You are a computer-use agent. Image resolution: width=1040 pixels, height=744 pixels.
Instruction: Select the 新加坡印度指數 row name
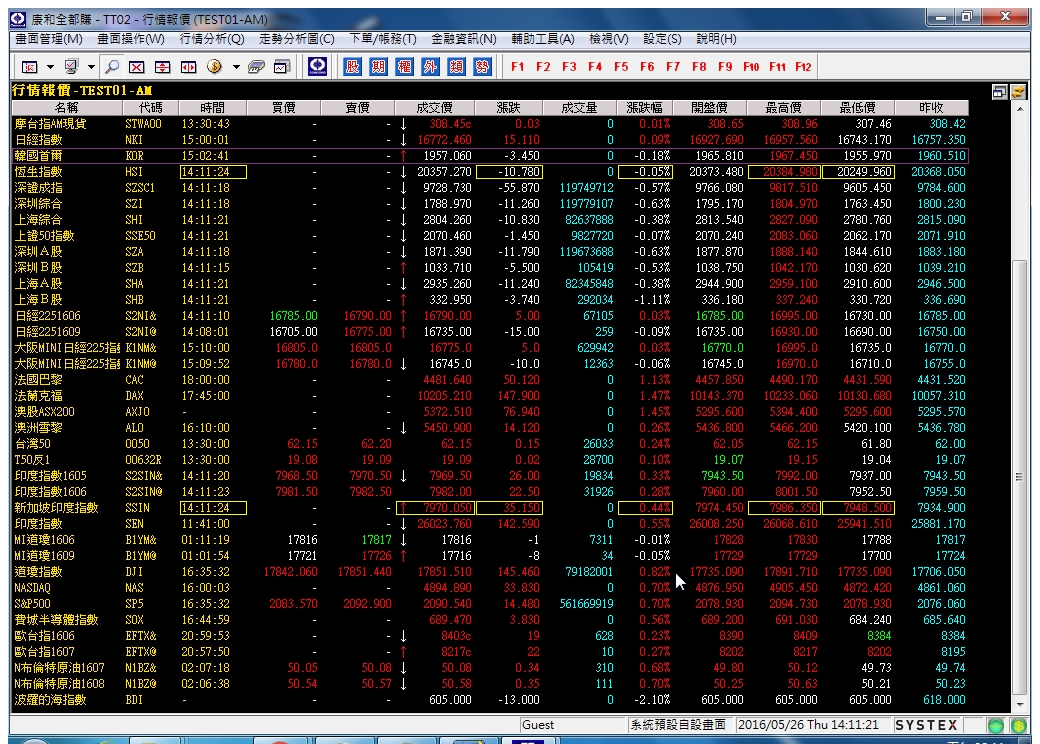(x=56, y=508)
